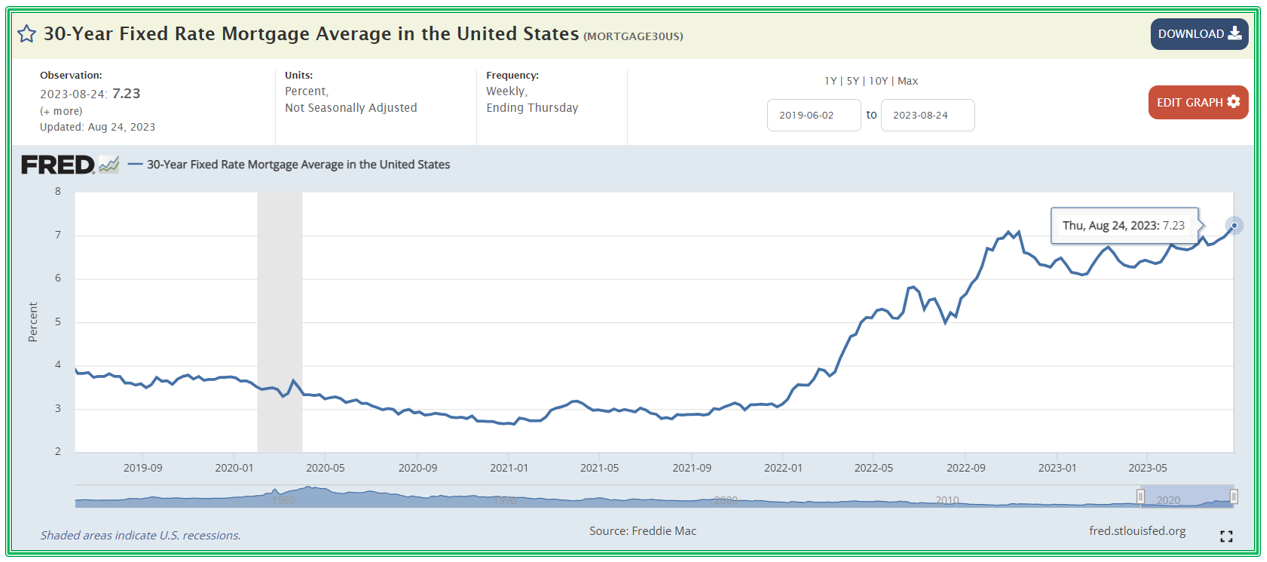
Task: Select the 1Y date range
Action: point(830,81)
